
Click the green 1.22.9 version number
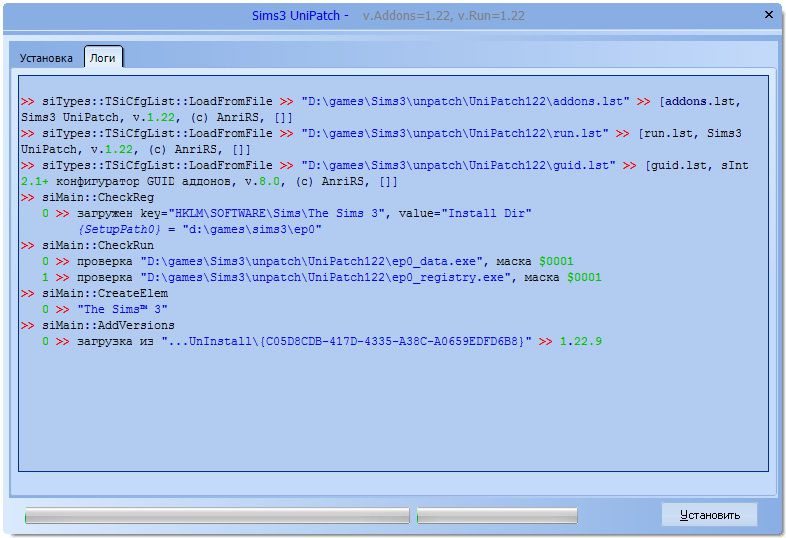(x=580, y=341)
